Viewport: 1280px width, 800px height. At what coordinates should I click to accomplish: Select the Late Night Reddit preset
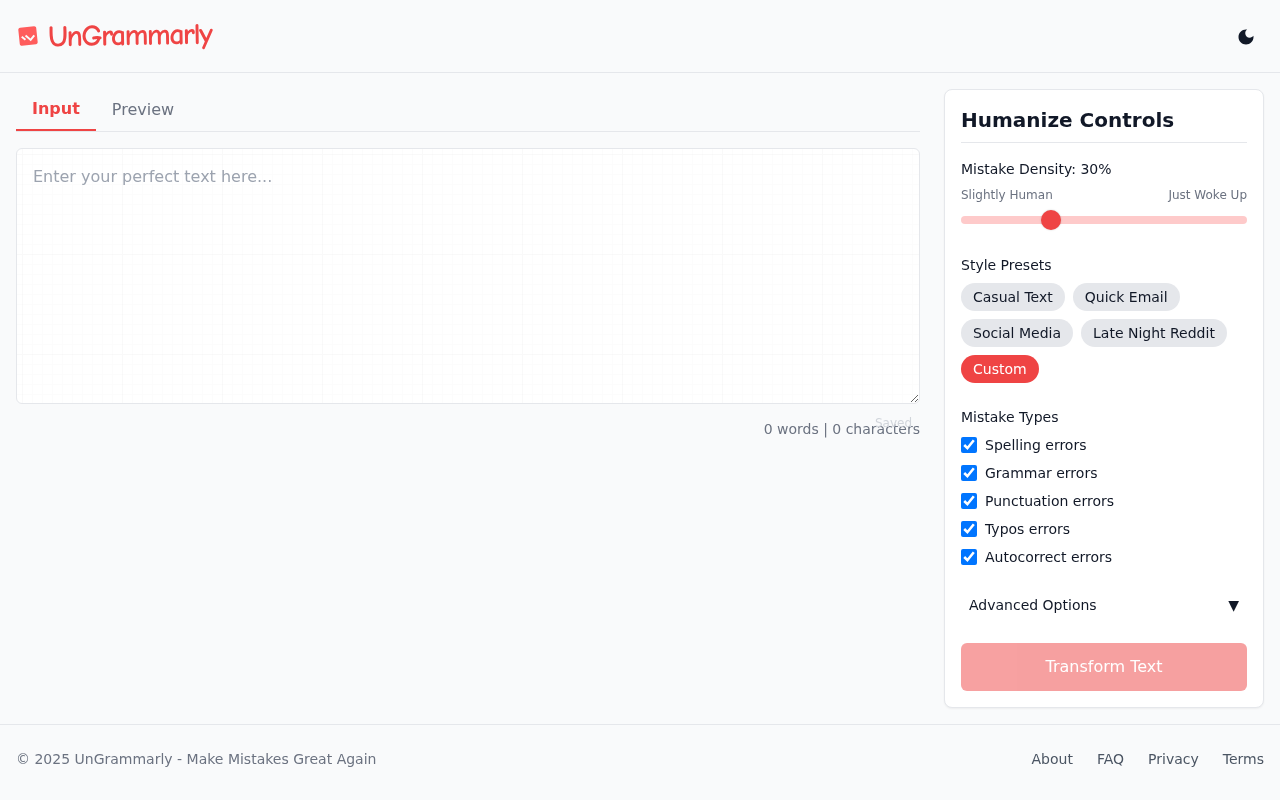(x=1153, y=333)
